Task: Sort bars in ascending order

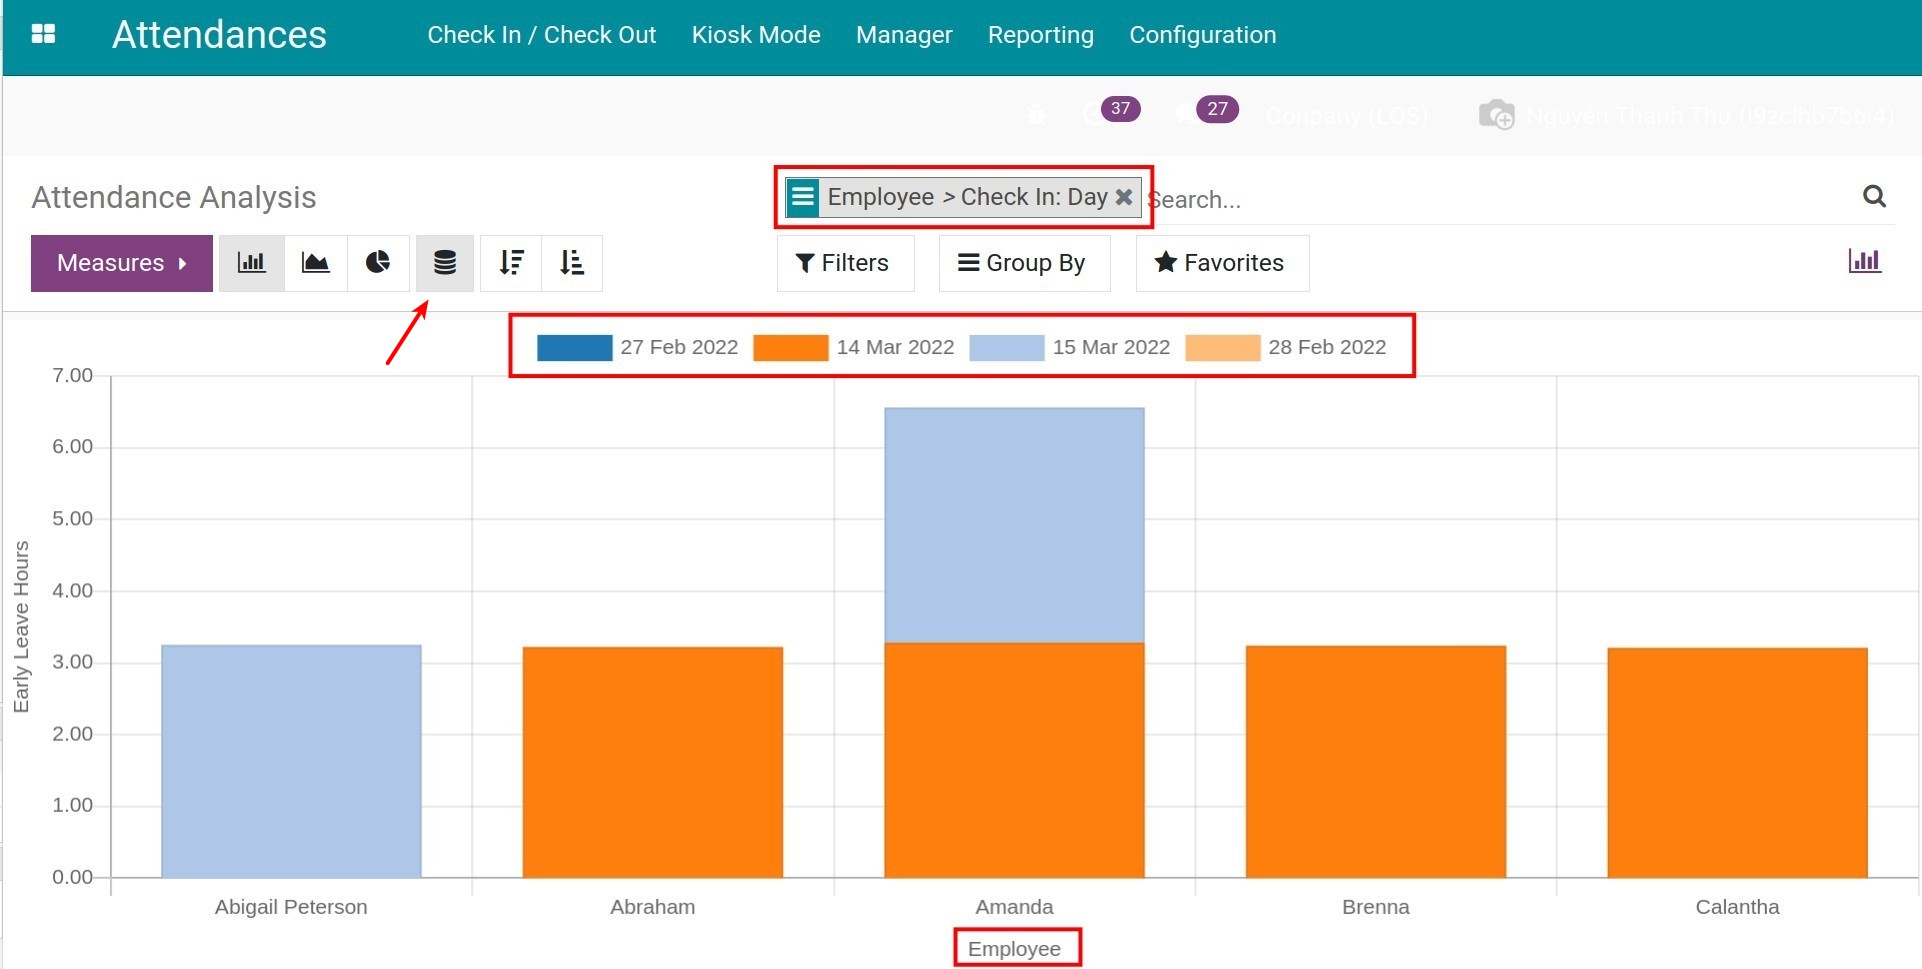Action: tap(572, 263)
